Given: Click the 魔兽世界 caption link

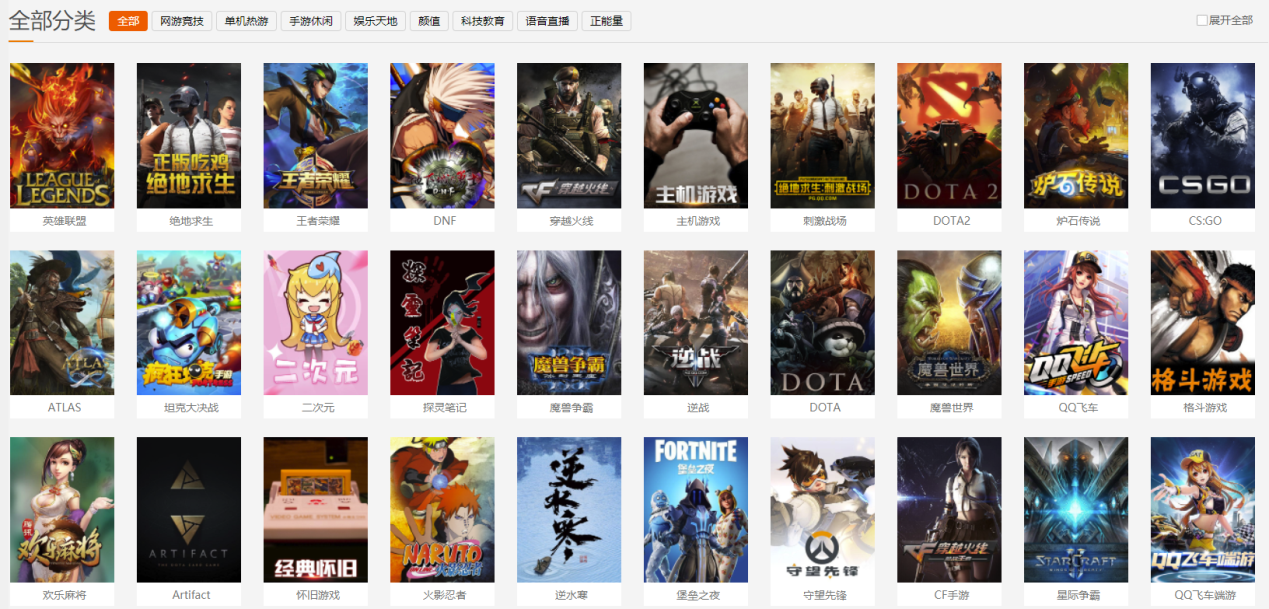Looking at the screenshot, I should (951, 408).
